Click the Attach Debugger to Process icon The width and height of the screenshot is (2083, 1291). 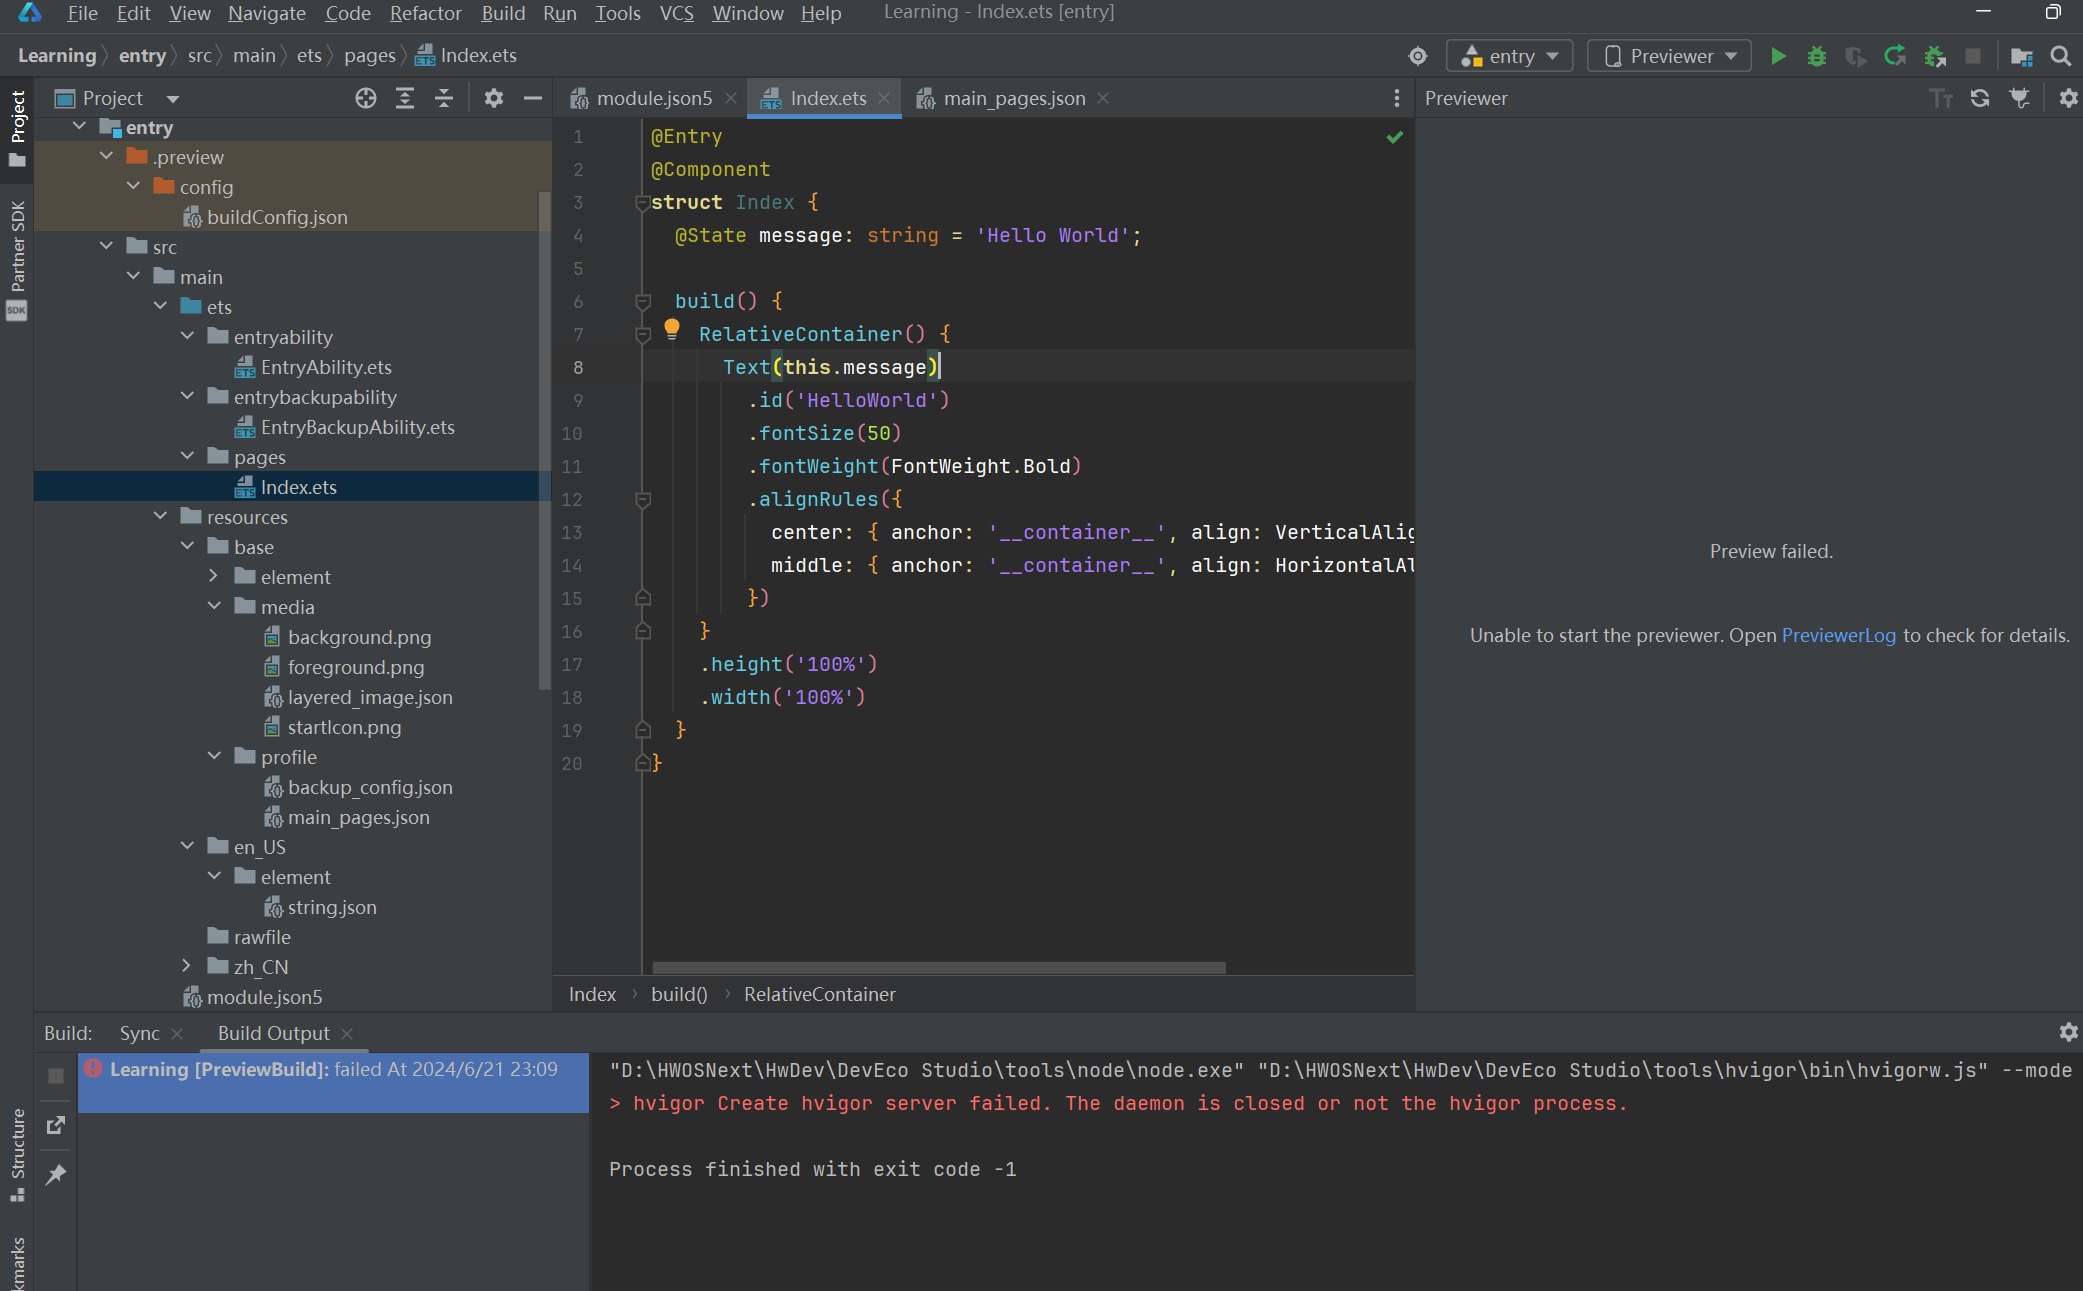point(1935,56)
